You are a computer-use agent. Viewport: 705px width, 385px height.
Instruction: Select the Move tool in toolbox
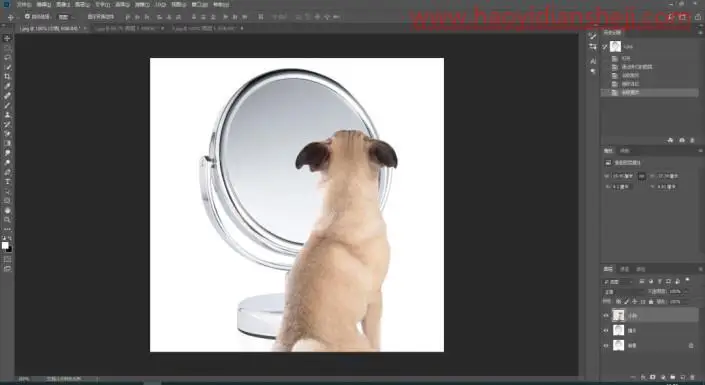point(7,38)
